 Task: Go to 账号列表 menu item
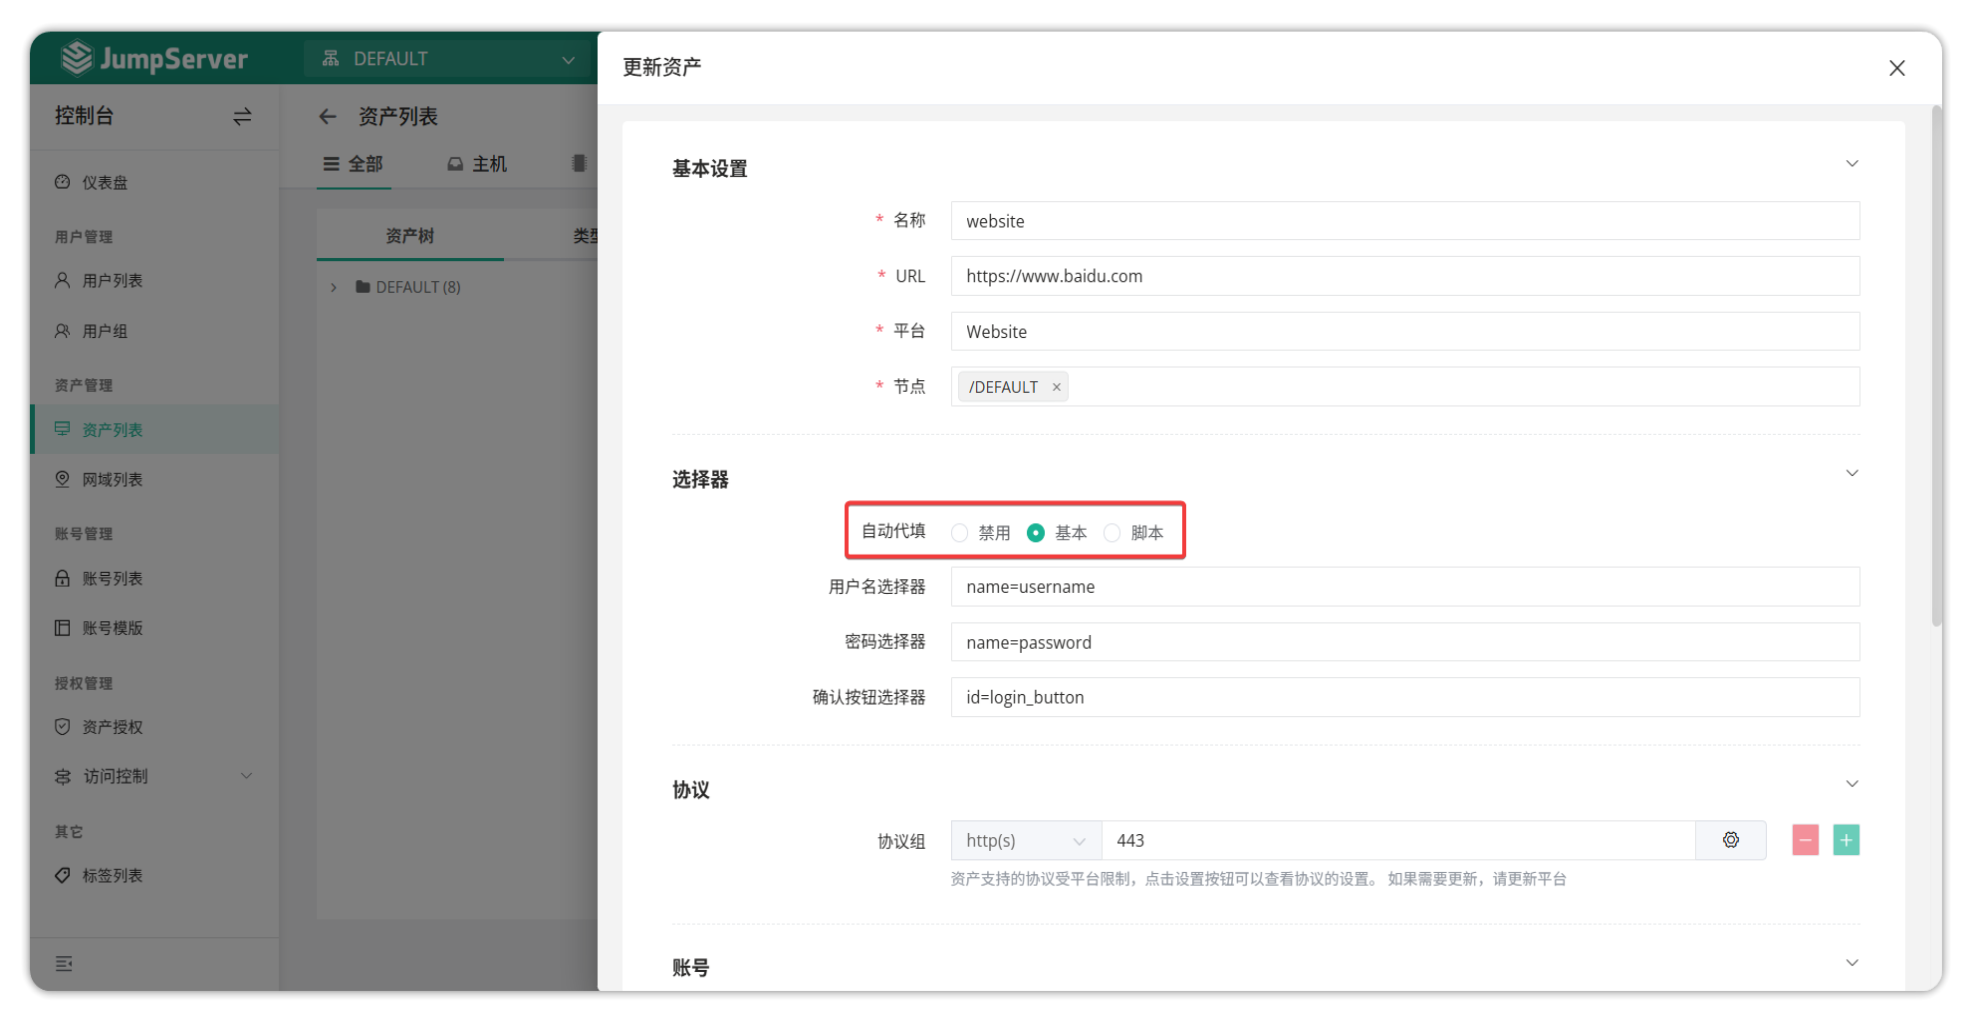tap(154, 578)
